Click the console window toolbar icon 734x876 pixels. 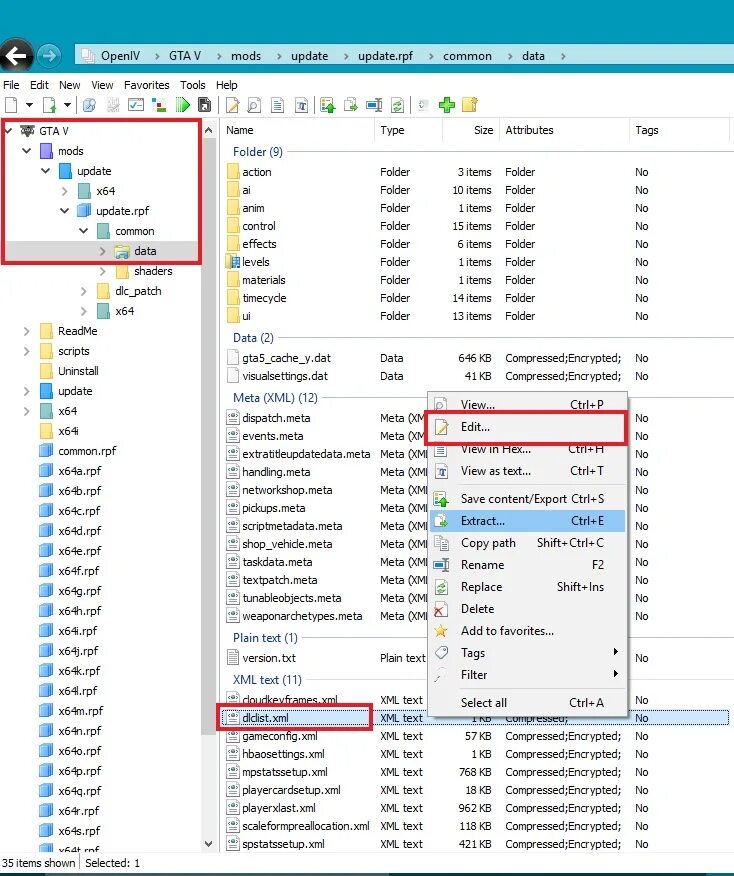pyautogui.click(x=136, y=104)
